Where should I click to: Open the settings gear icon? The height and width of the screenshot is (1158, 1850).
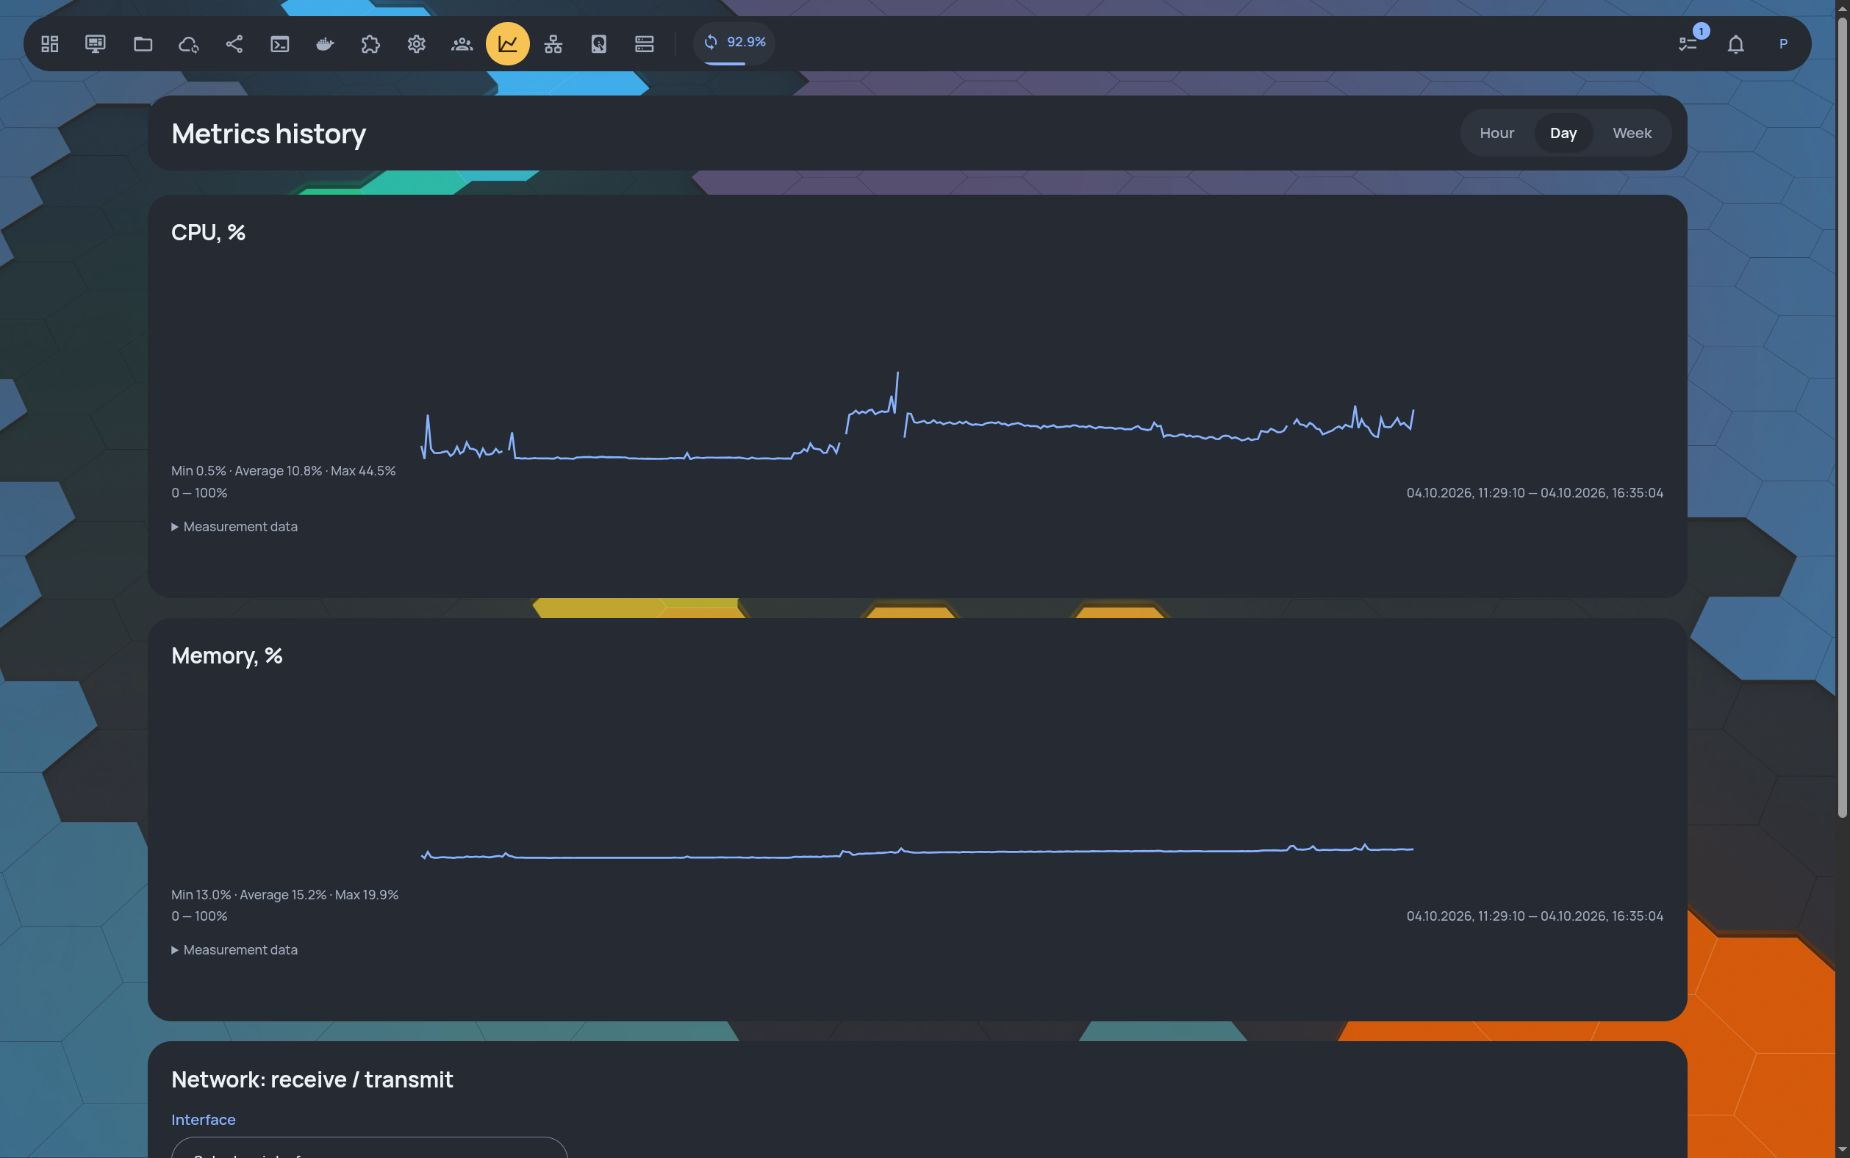click(x=417, y=44)
